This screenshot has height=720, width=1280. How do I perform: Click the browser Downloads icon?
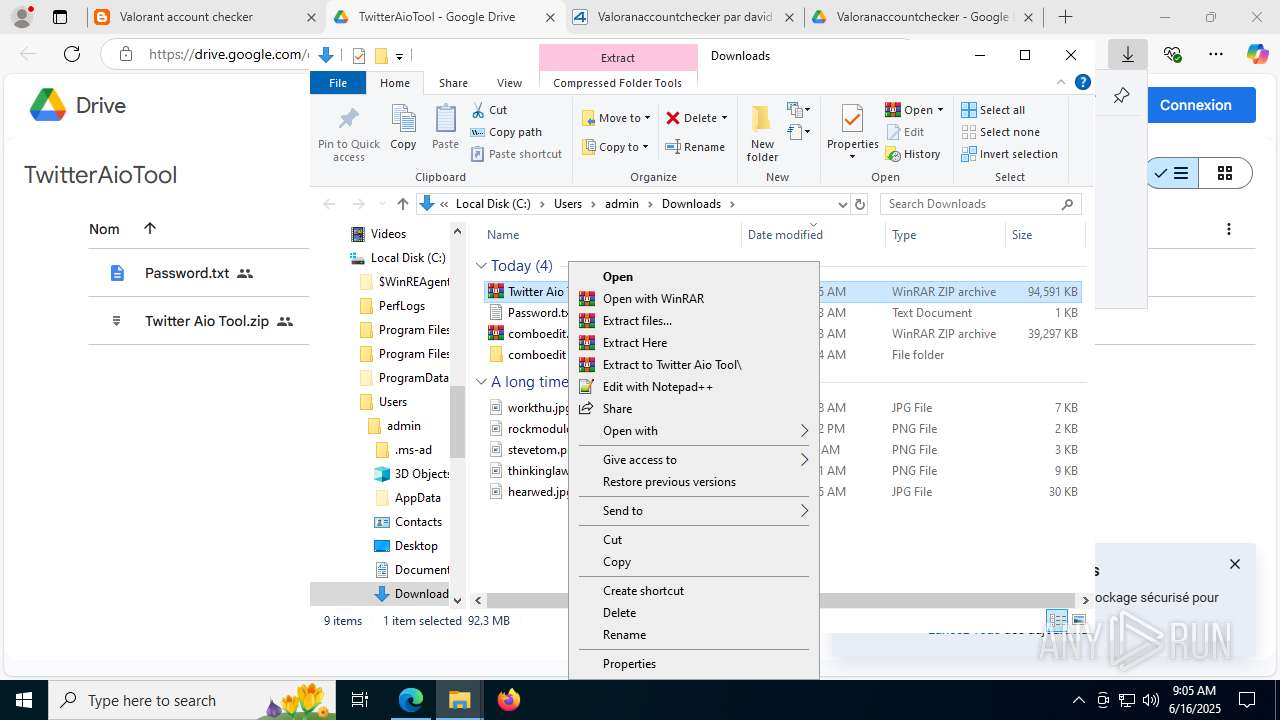(1128, 54)
